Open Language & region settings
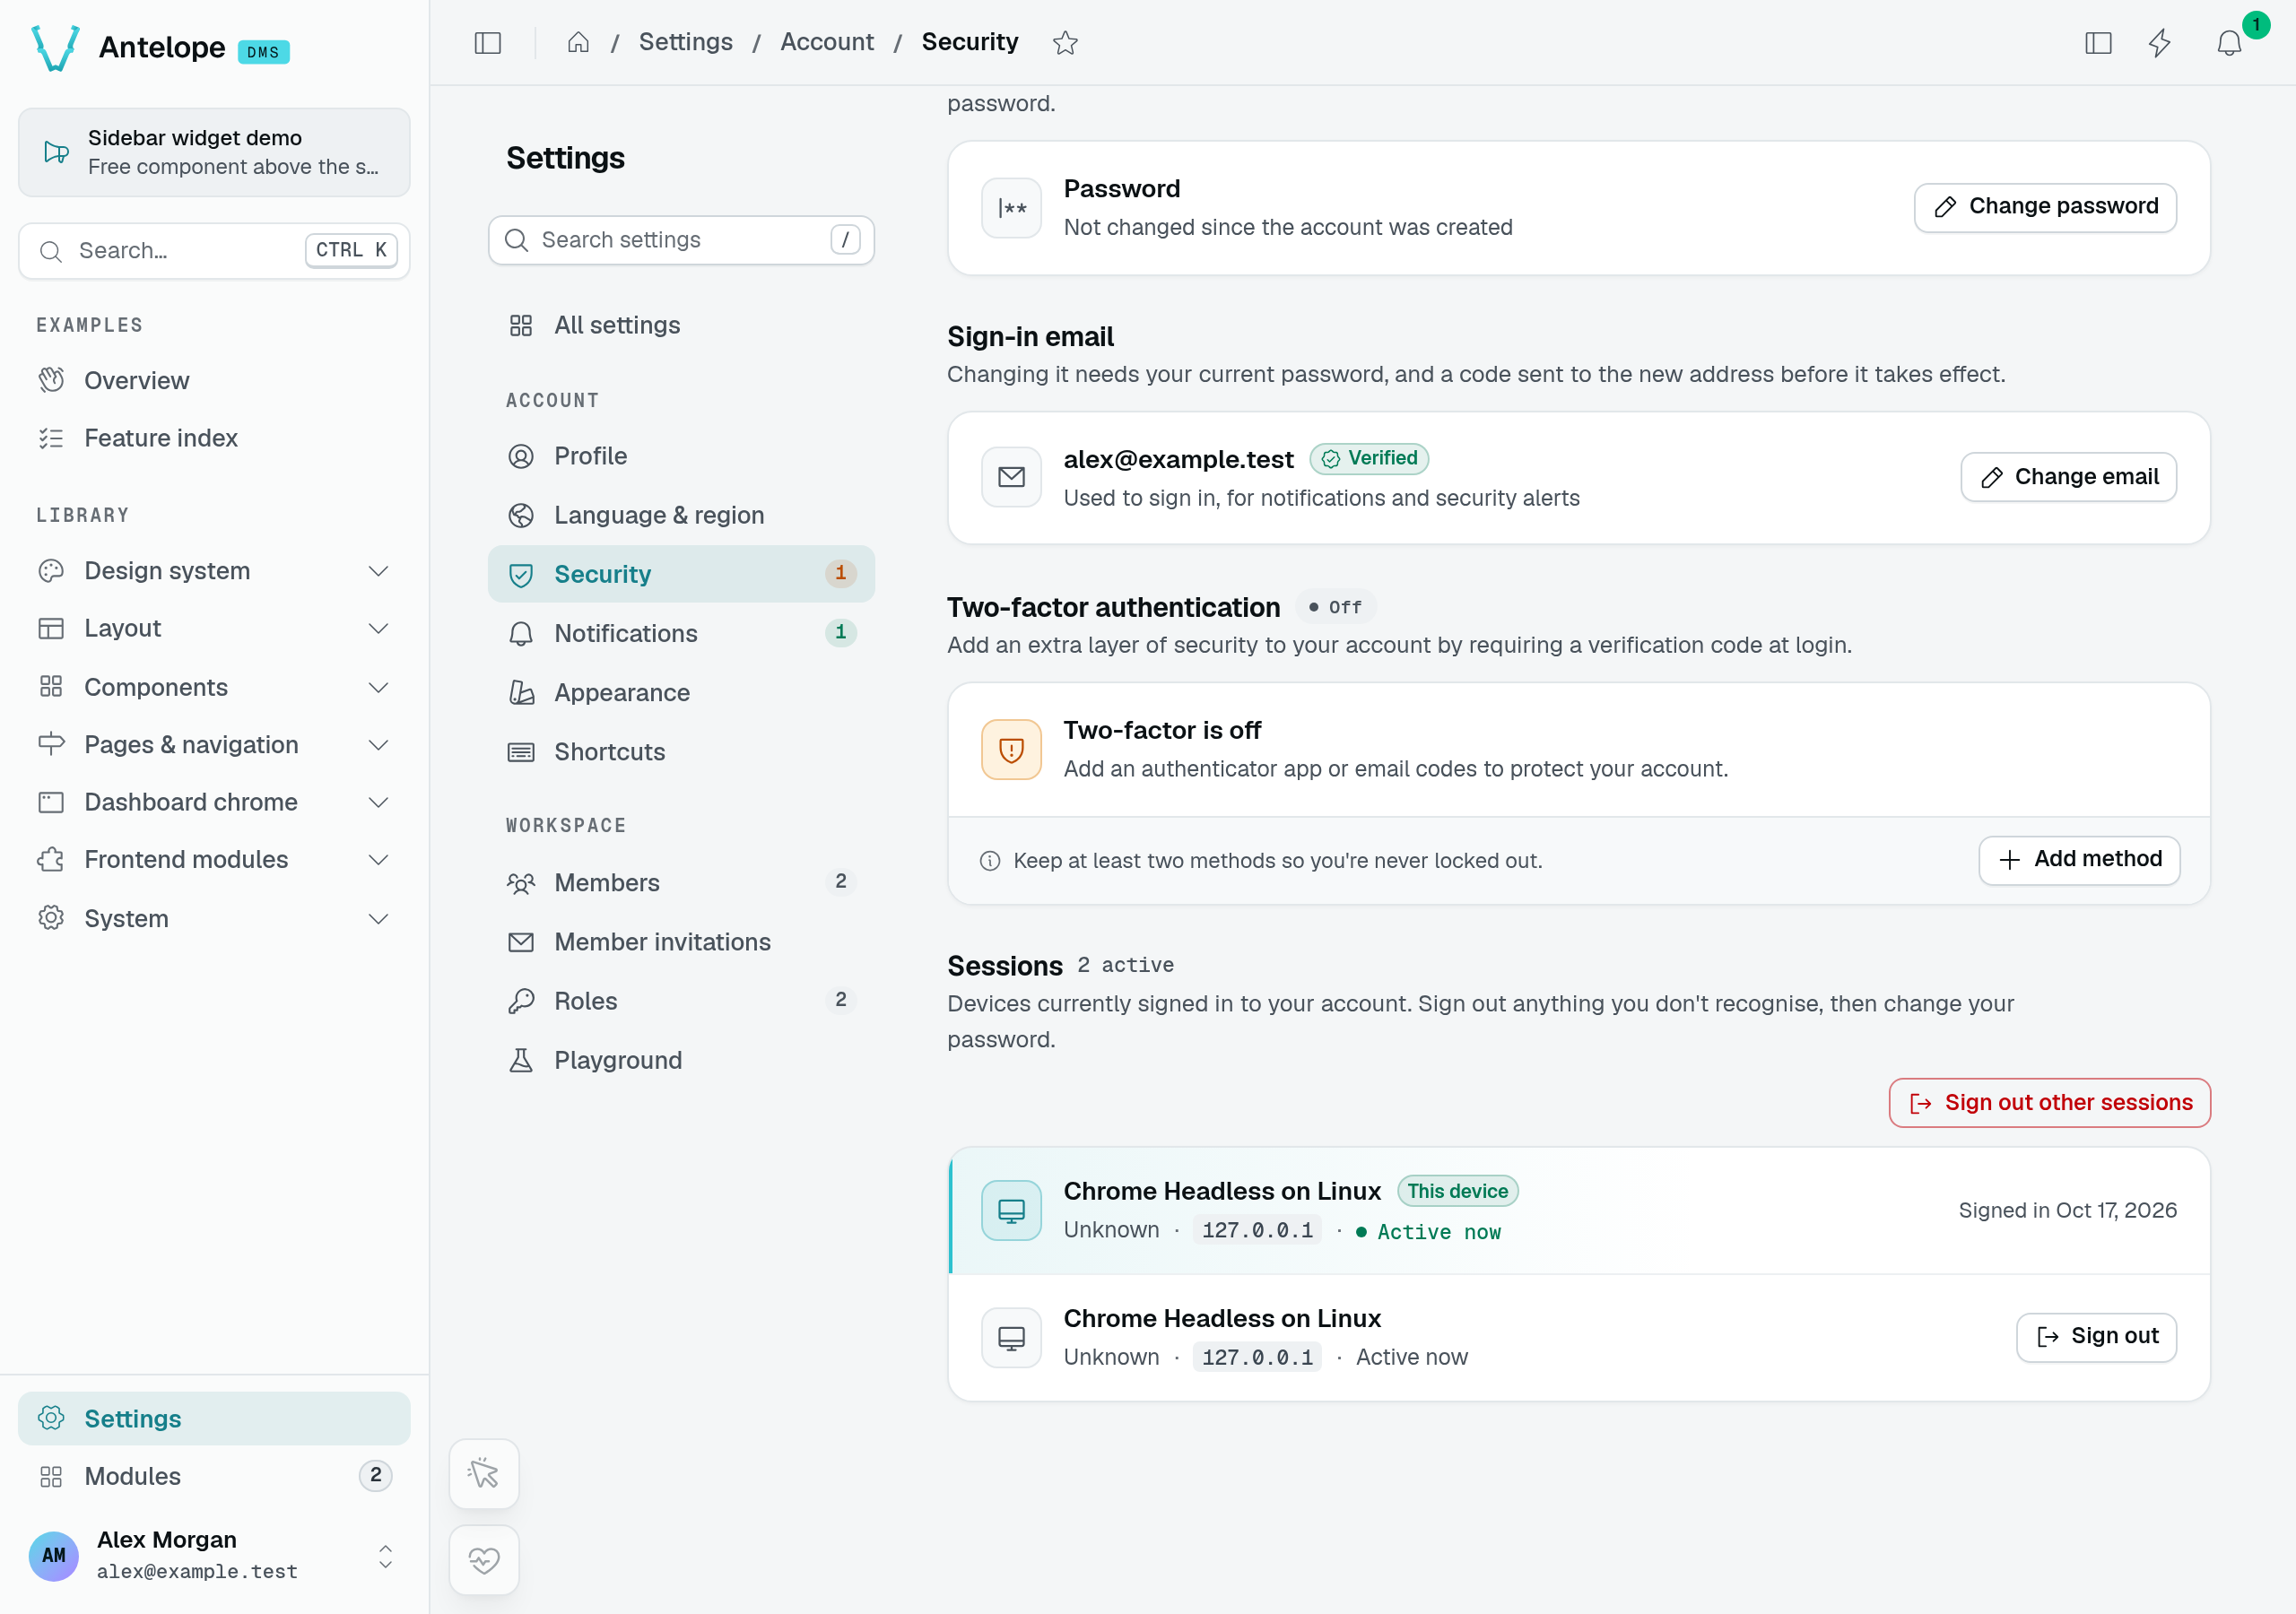 [x=681, y=515]
